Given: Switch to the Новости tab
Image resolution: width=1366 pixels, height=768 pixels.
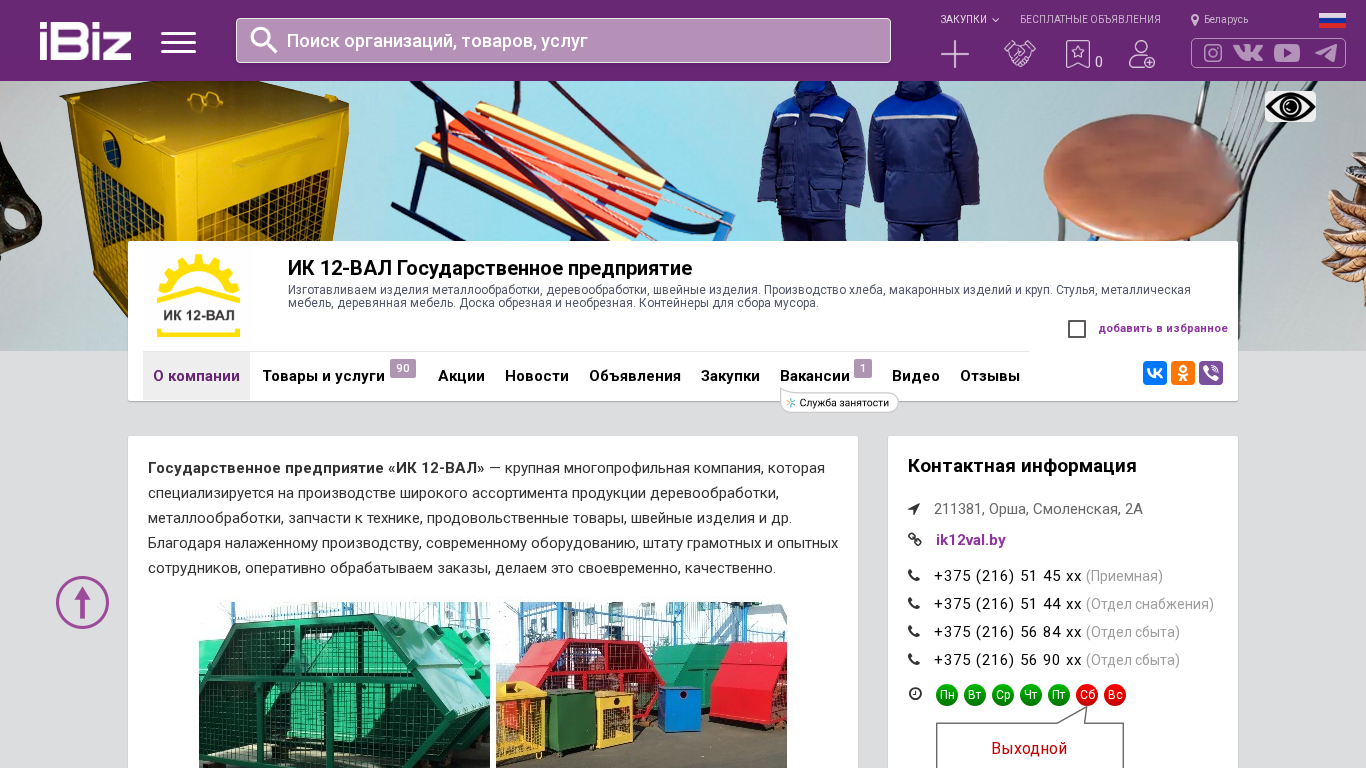Looking at the screenshot, I should tap(537, 376).
